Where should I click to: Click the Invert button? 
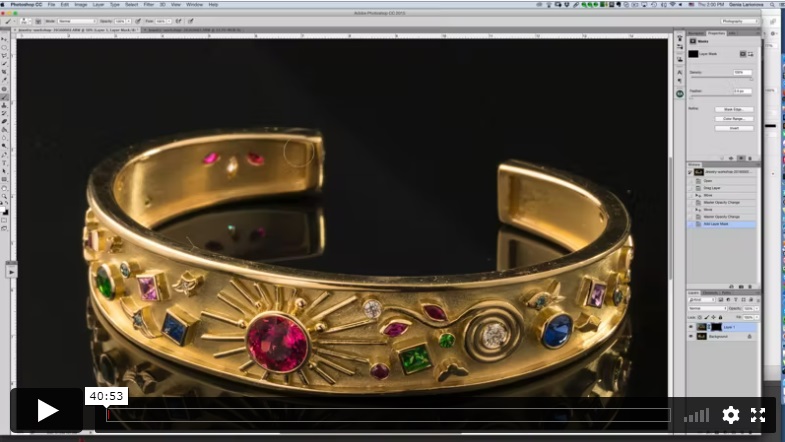(x=734, y=128)
